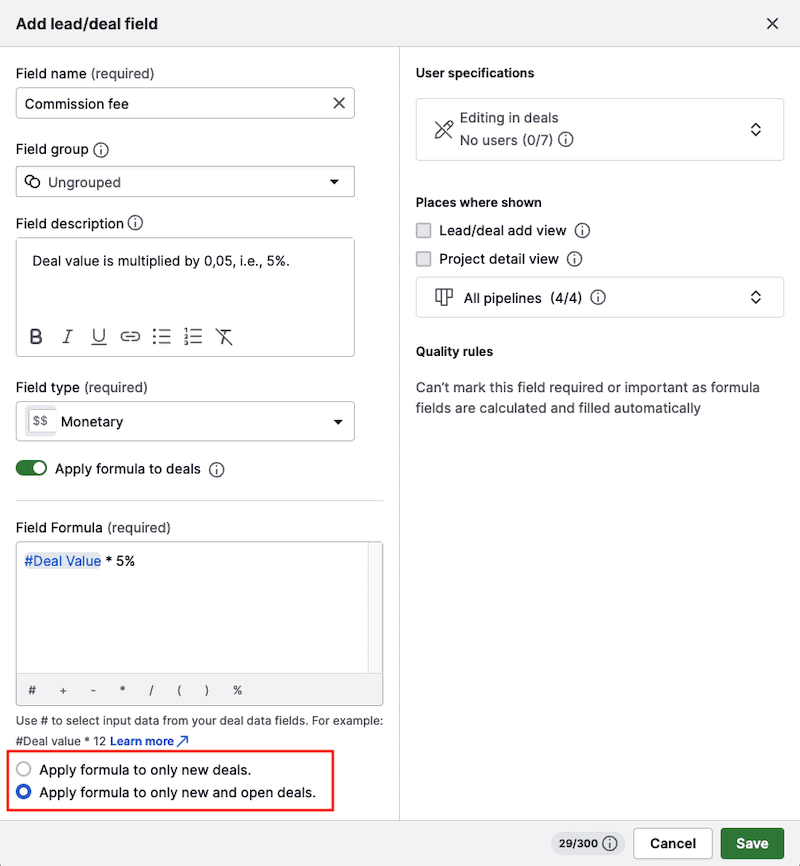Click the Bold formatting icon
Viewport: 800px width, 866px height.
point(36,337)
